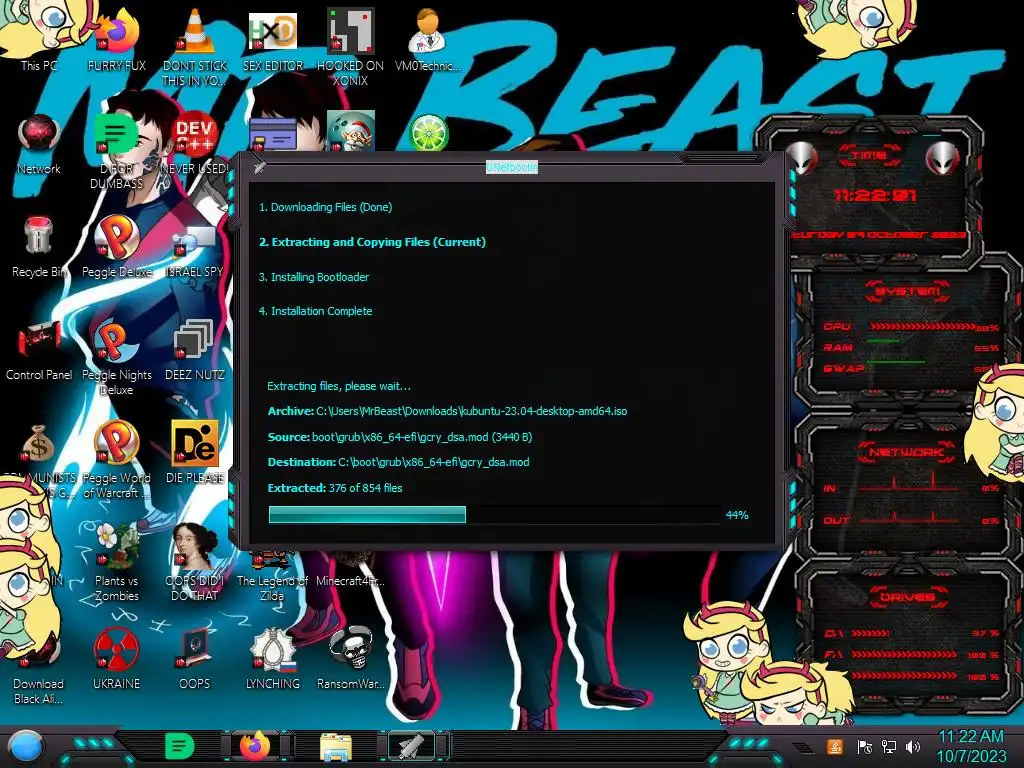This screenshot has width=1024, height=768.
Task: Select The Legend of Zilda desktop shortcut
Action: click(x=272, y=575)
